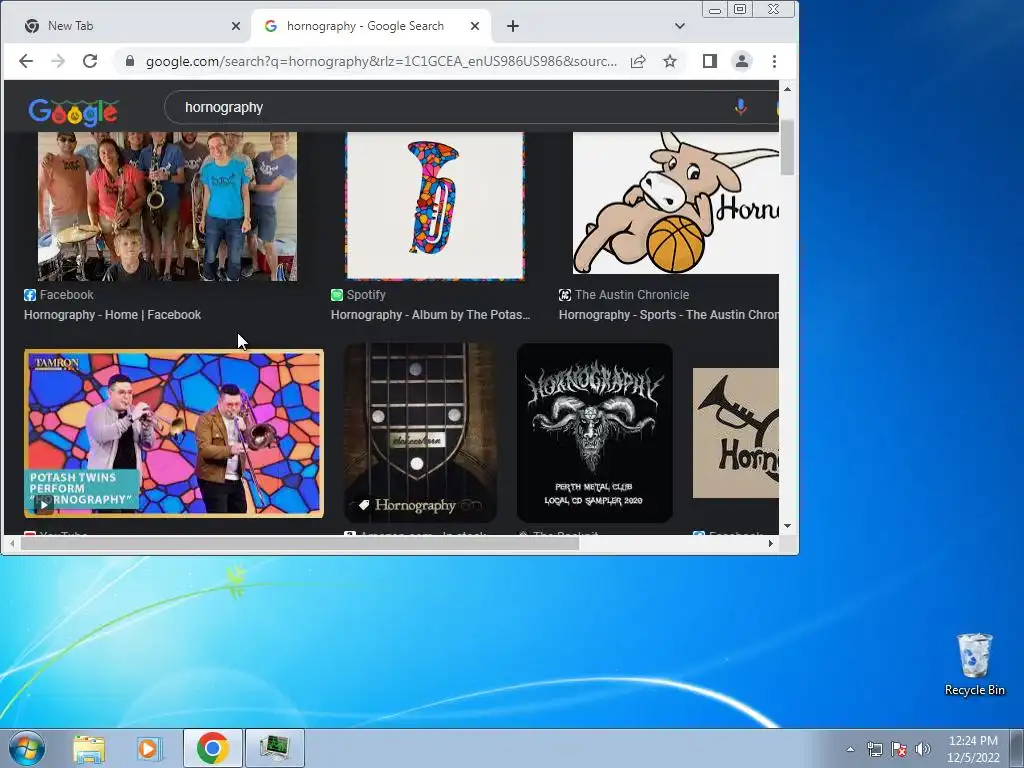This screenshot has width=1024, height=768.
Task: Click the horizontal scrollbar left arrow
Action: pos(12,543)
